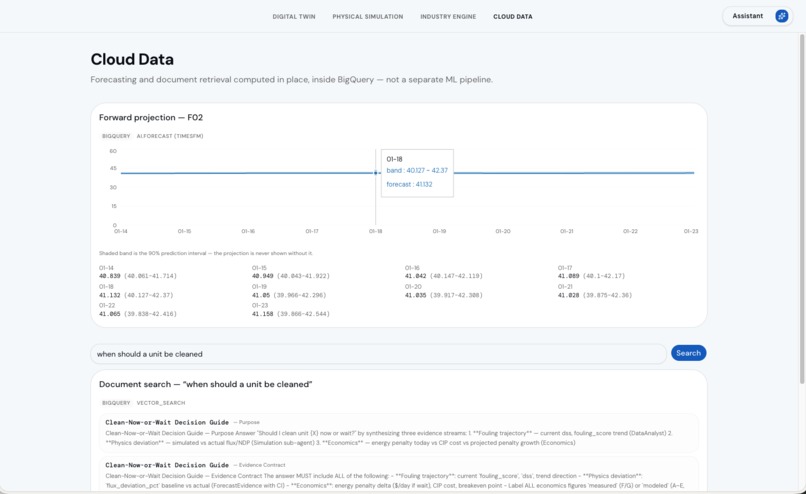
Task: Click the tooltip forecast : 41.132 line
Action: pyautogui.click(x=409, y=185)
